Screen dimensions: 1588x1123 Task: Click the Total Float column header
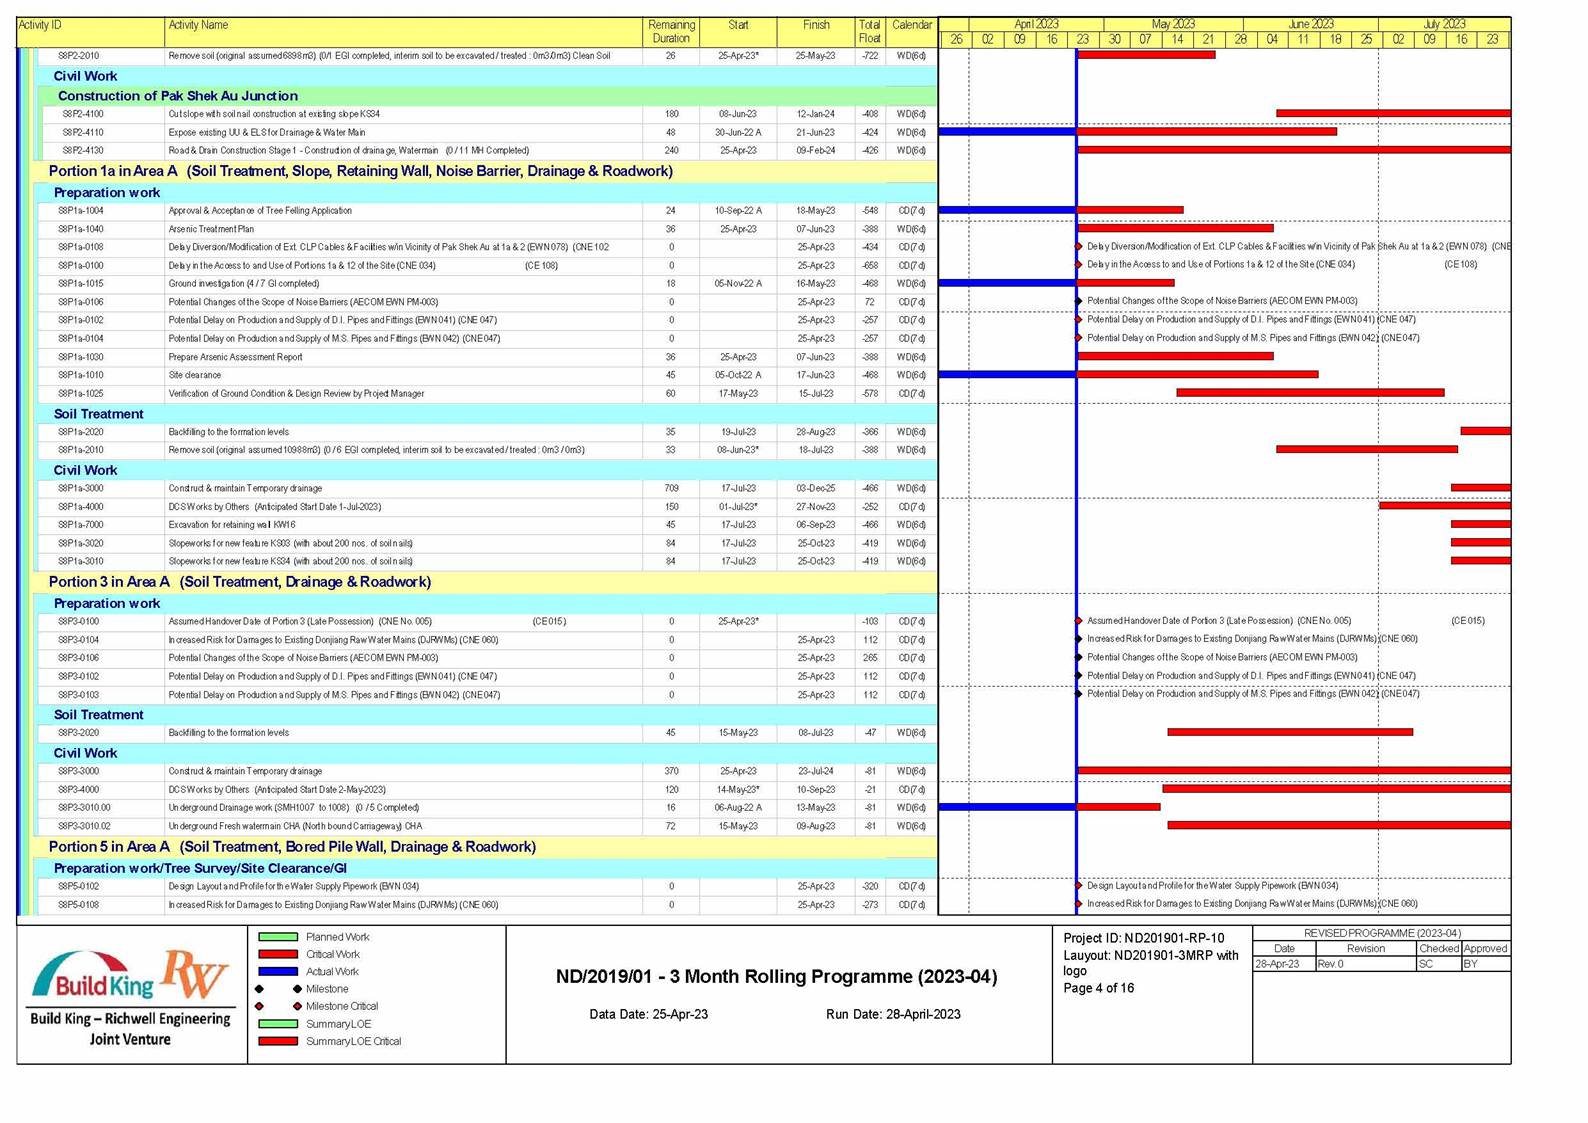(x=870, y=31)
